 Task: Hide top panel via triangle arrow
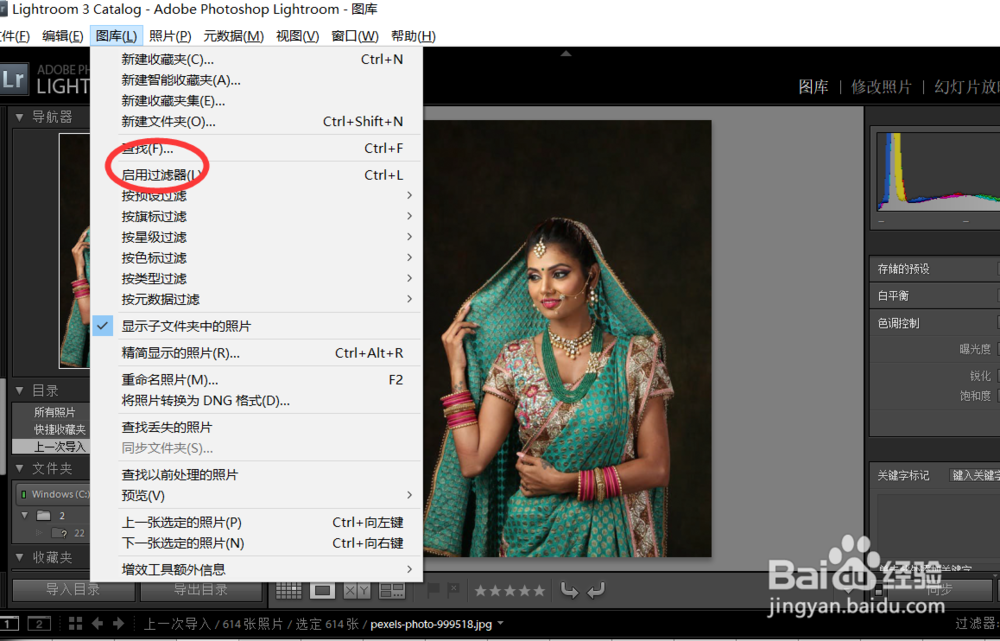[x=566, y=54]
